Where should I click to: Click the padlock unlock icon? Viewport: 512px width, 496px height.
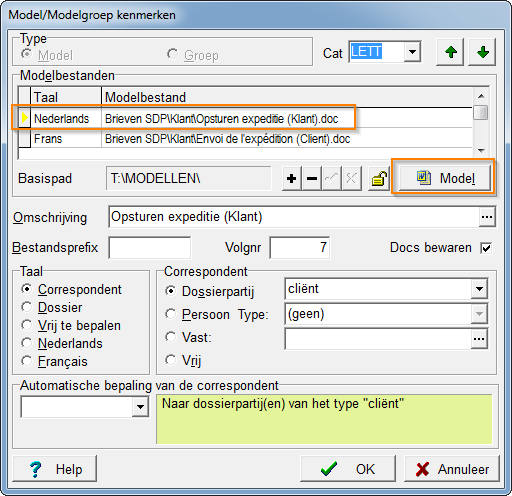379,178
